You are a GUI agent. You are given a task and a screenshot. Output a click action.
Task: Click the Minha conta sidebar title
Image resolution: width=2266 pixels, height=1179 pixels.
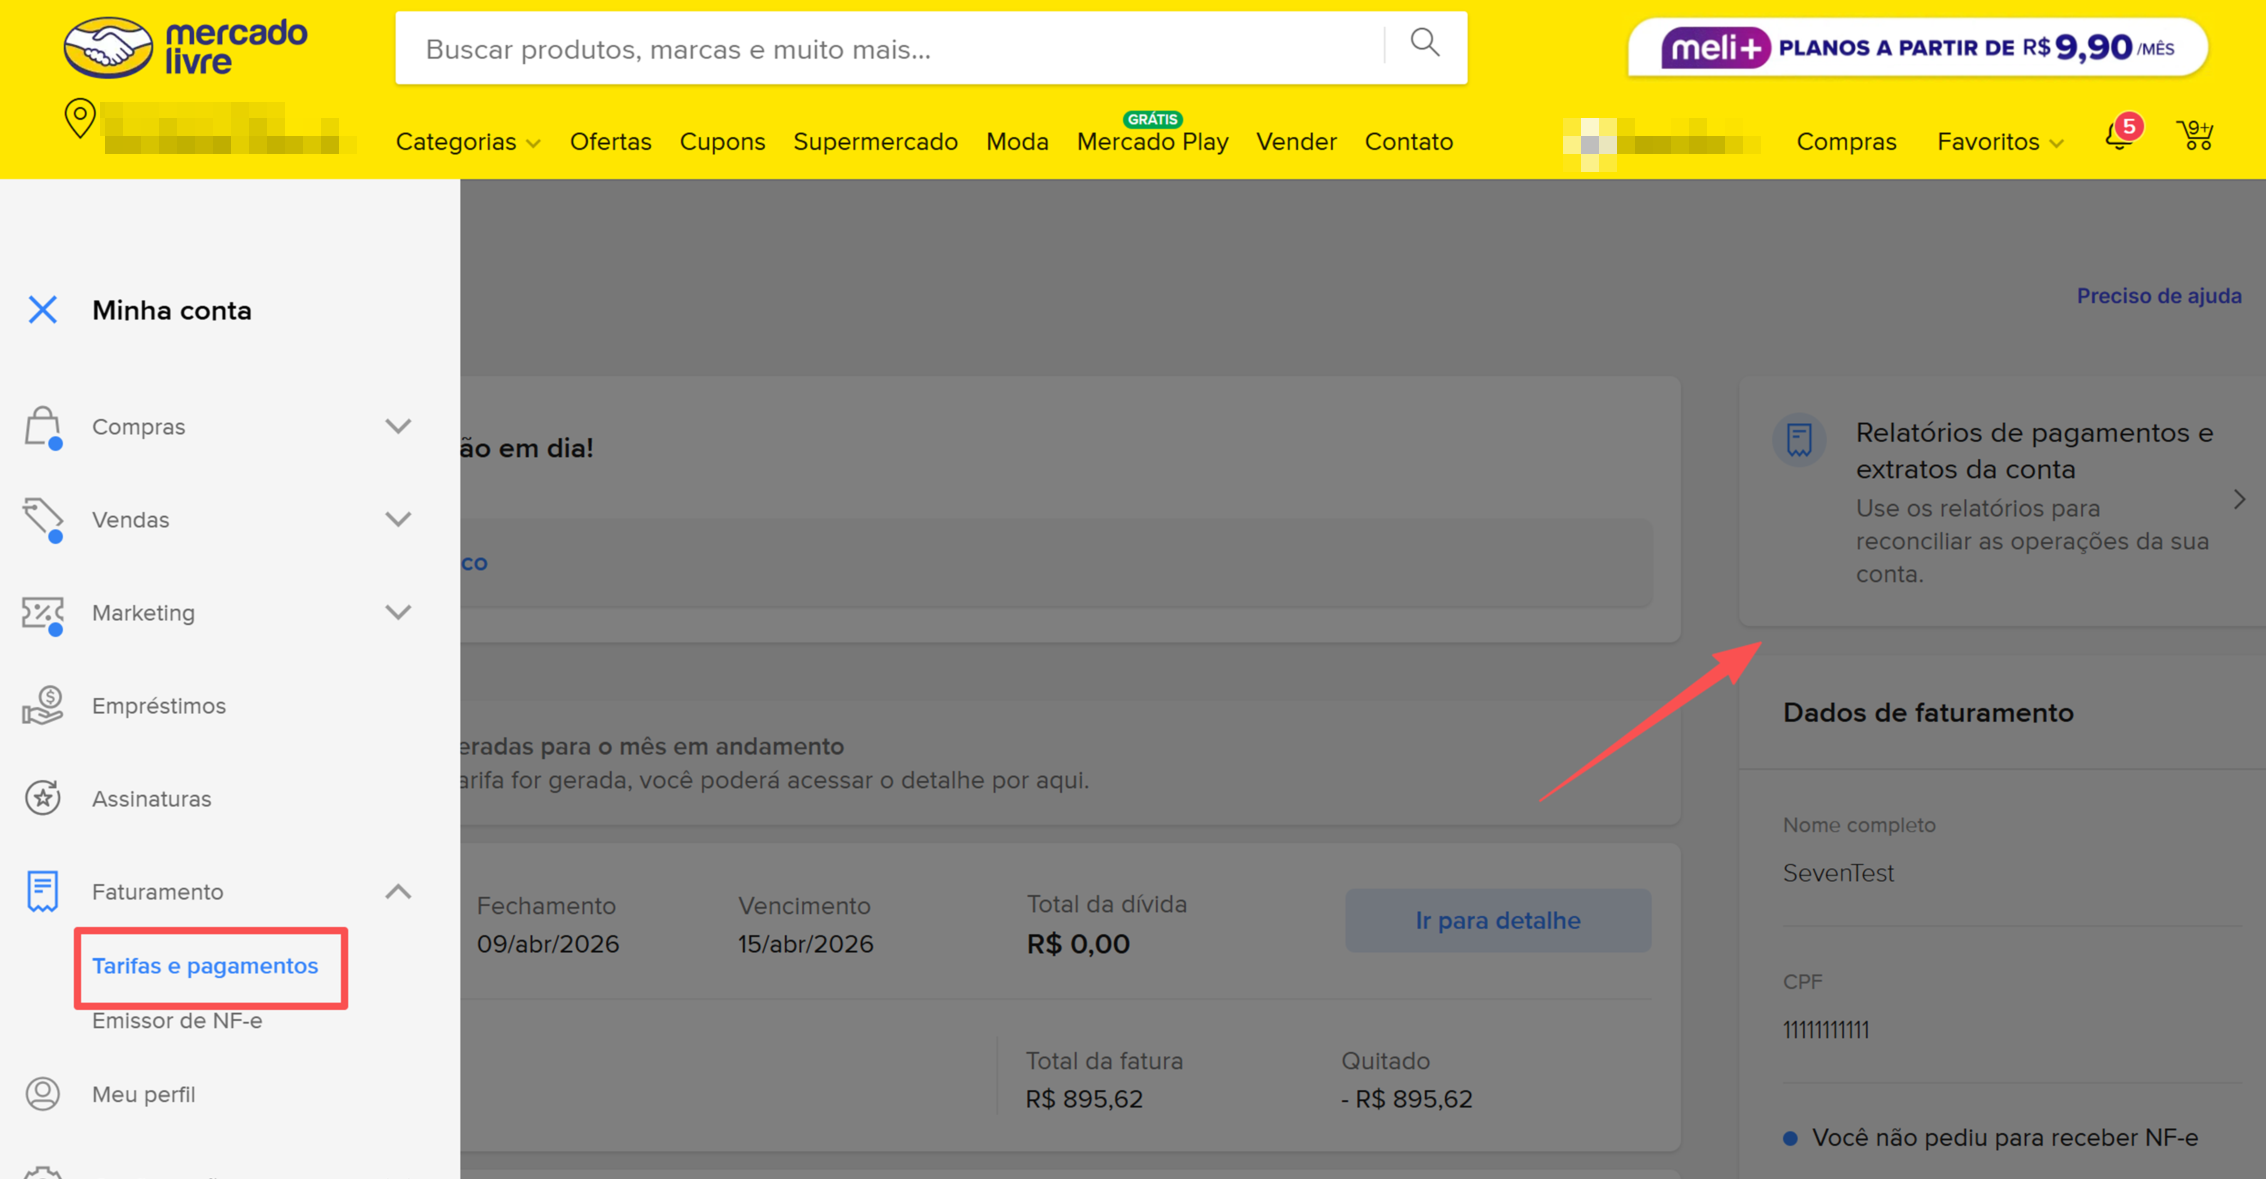pyautogui.click(x=172, y=311)
